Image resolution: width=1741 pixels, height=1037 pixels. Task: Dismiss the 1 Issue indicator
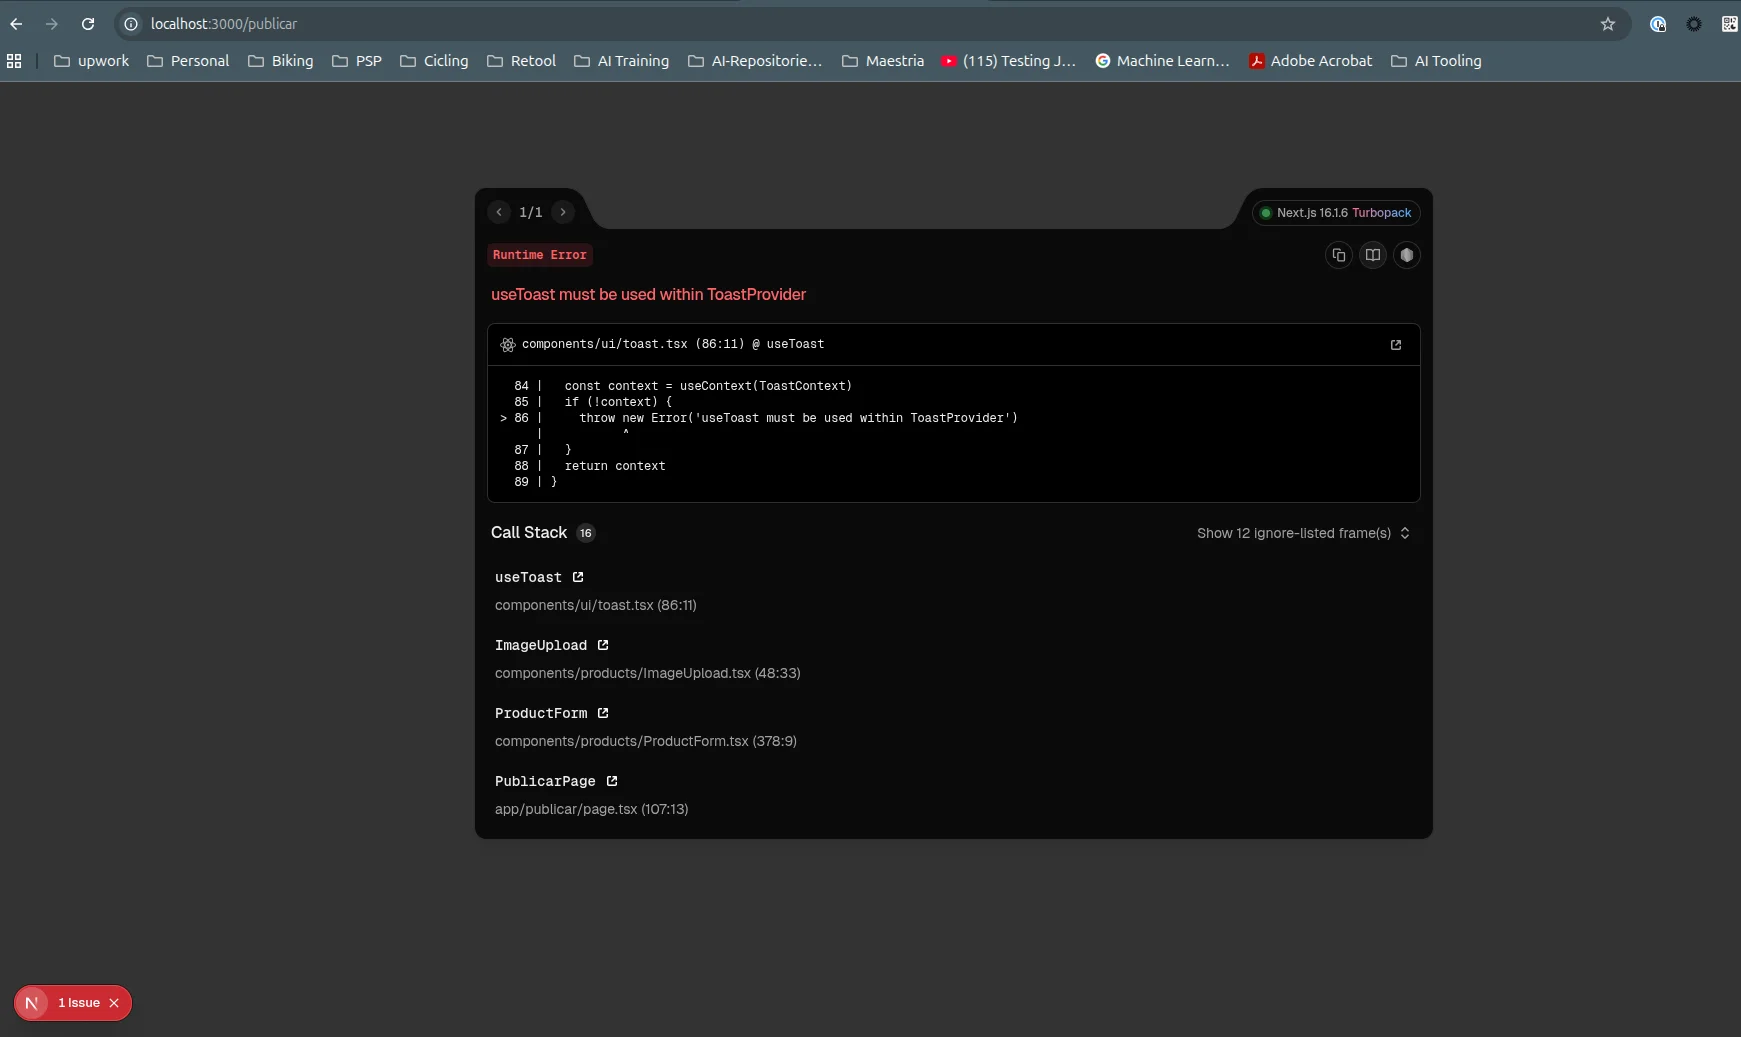[x=114, y=1003]
